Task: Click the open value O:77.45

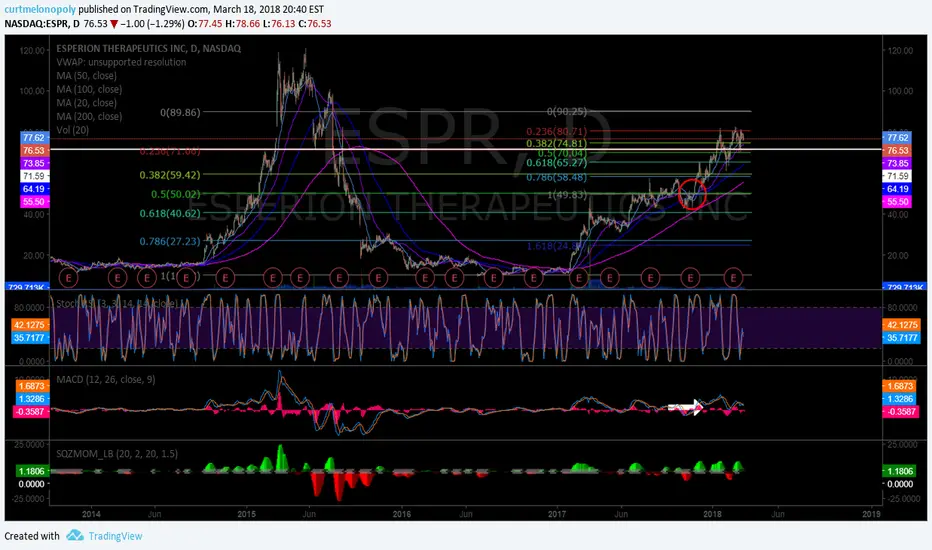Action: pyautogui.click(x=204, y=24)
